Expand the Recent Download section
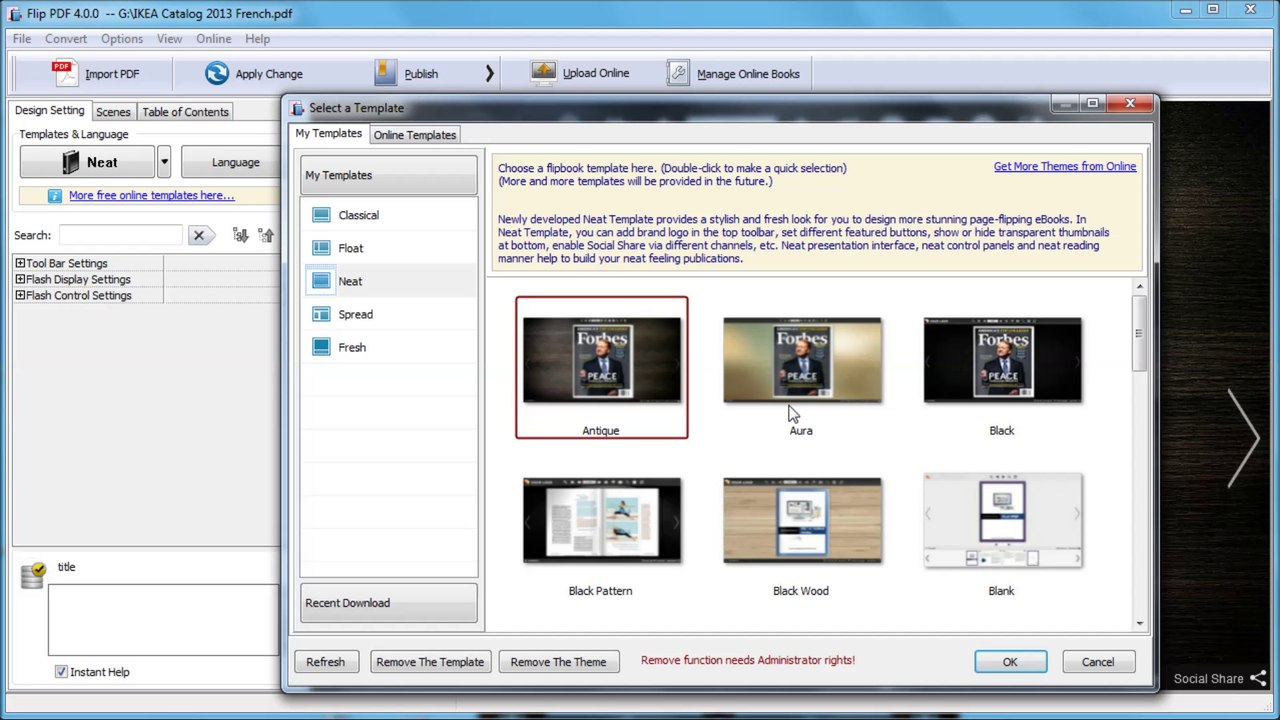 pos(389,603)
